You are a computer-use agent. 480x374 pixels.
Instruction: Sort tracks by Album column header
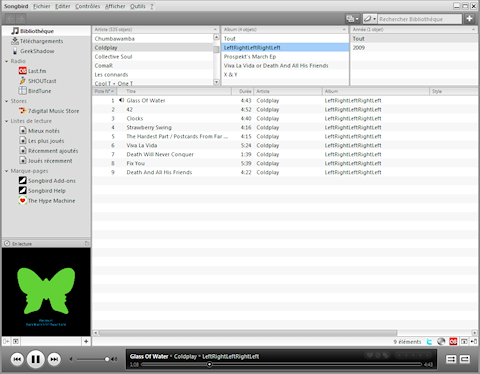coord(376,91)
